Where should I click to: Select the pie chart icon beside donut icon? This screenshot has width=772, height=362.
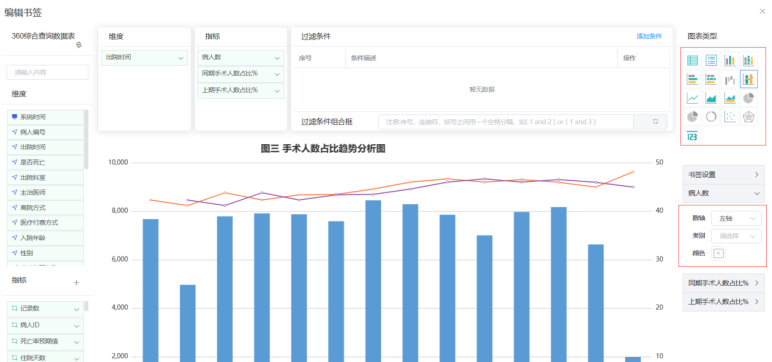point(693,117)
